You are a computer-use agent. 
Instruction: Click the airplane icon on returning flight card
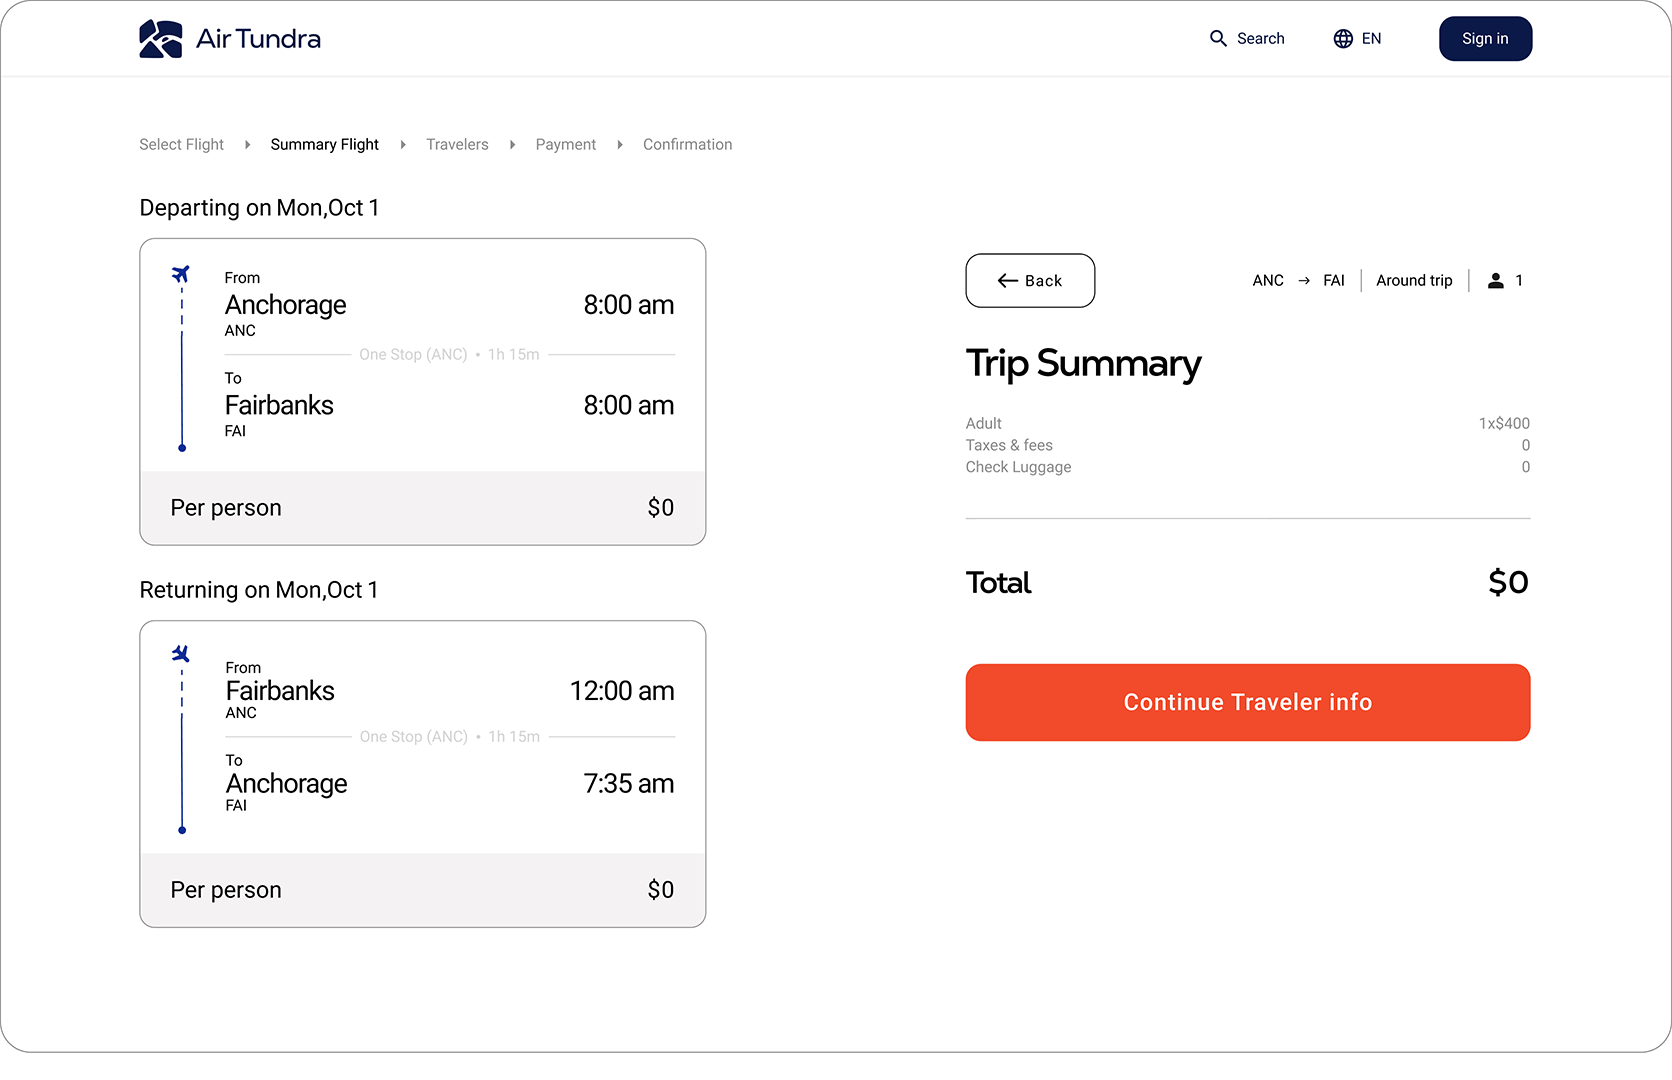(x=181, y=654)
